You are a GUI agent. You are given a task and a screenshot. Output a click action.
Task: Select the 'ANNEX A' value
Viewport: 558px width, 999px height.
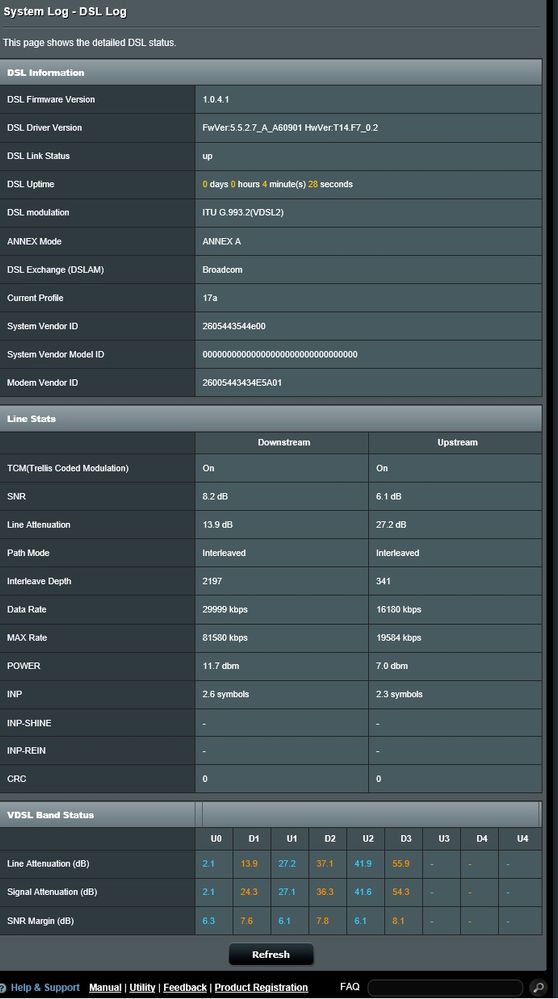click(x=222, y=241)
